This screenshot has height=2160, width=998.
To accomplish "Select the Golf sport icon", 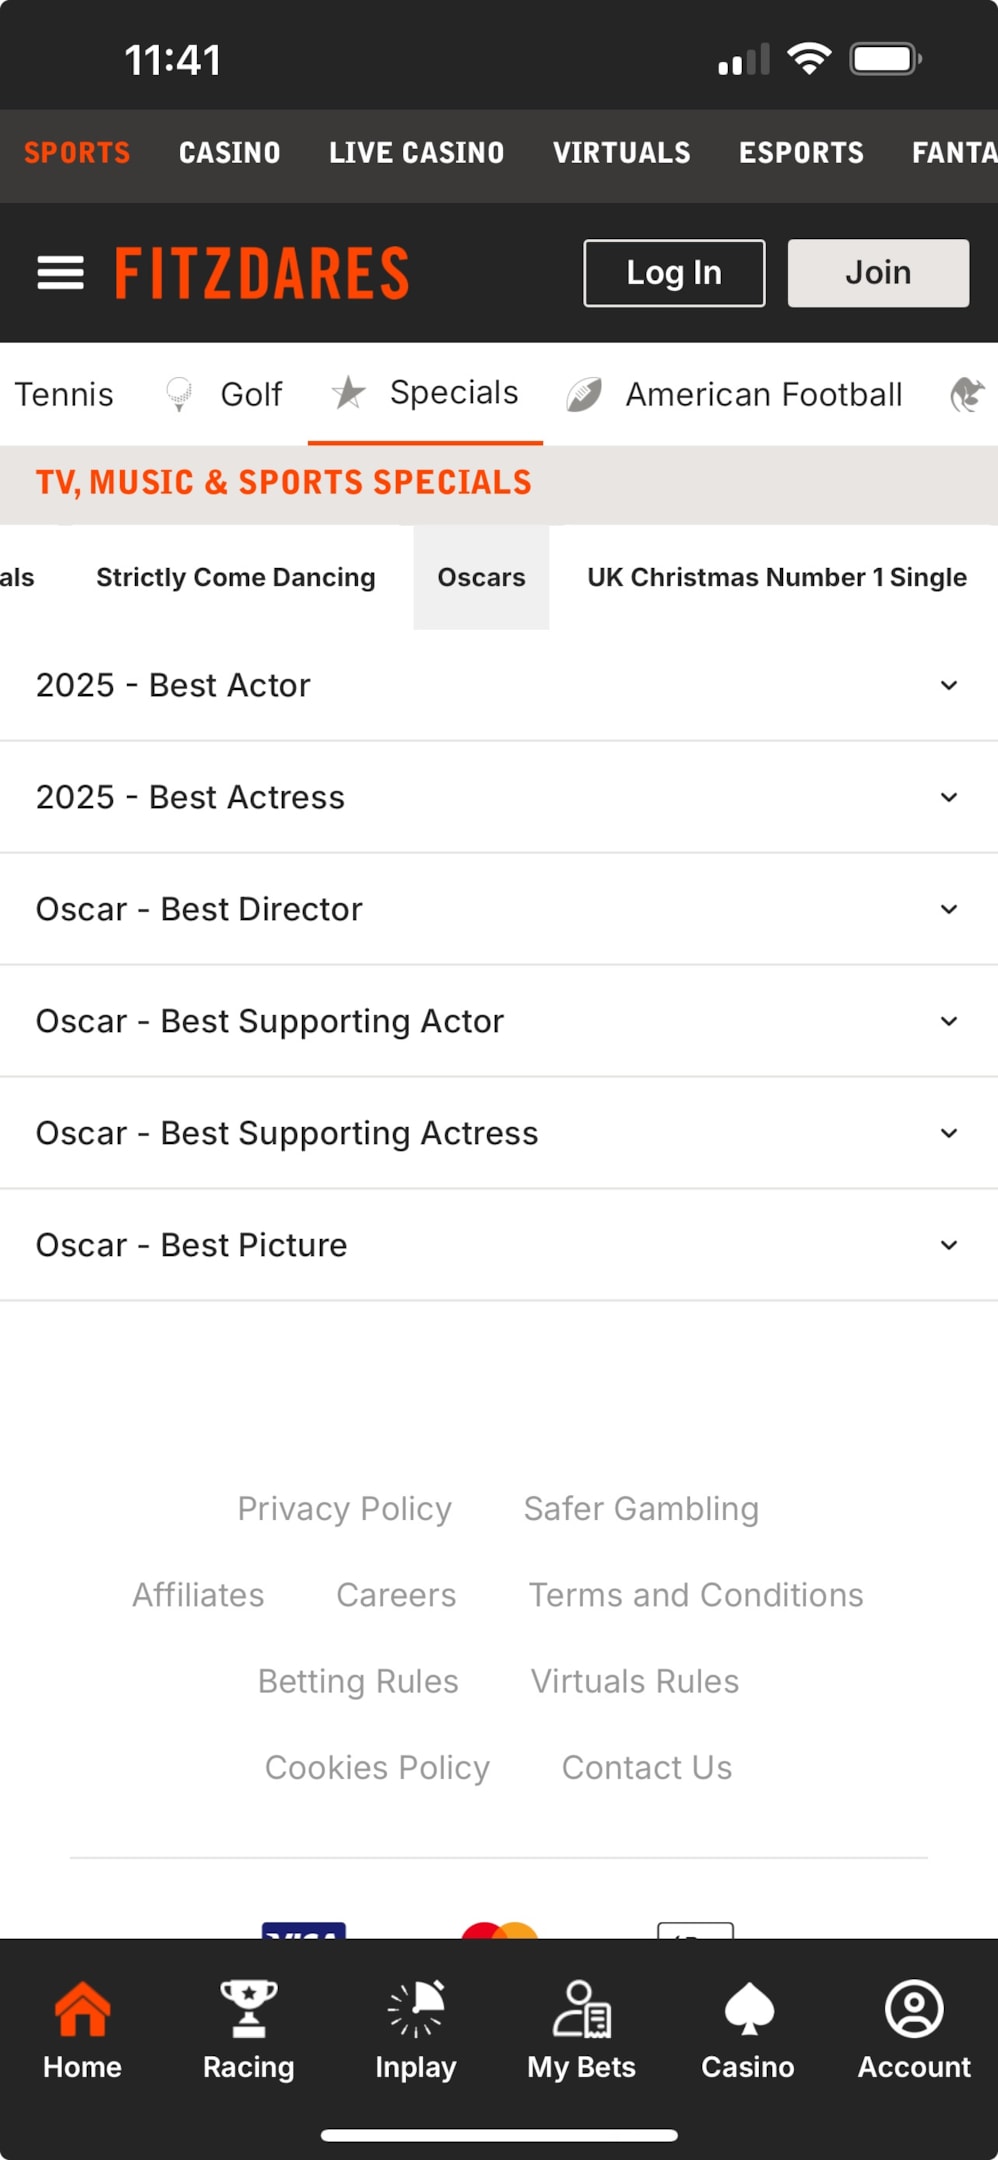I will tap(179, 394).
